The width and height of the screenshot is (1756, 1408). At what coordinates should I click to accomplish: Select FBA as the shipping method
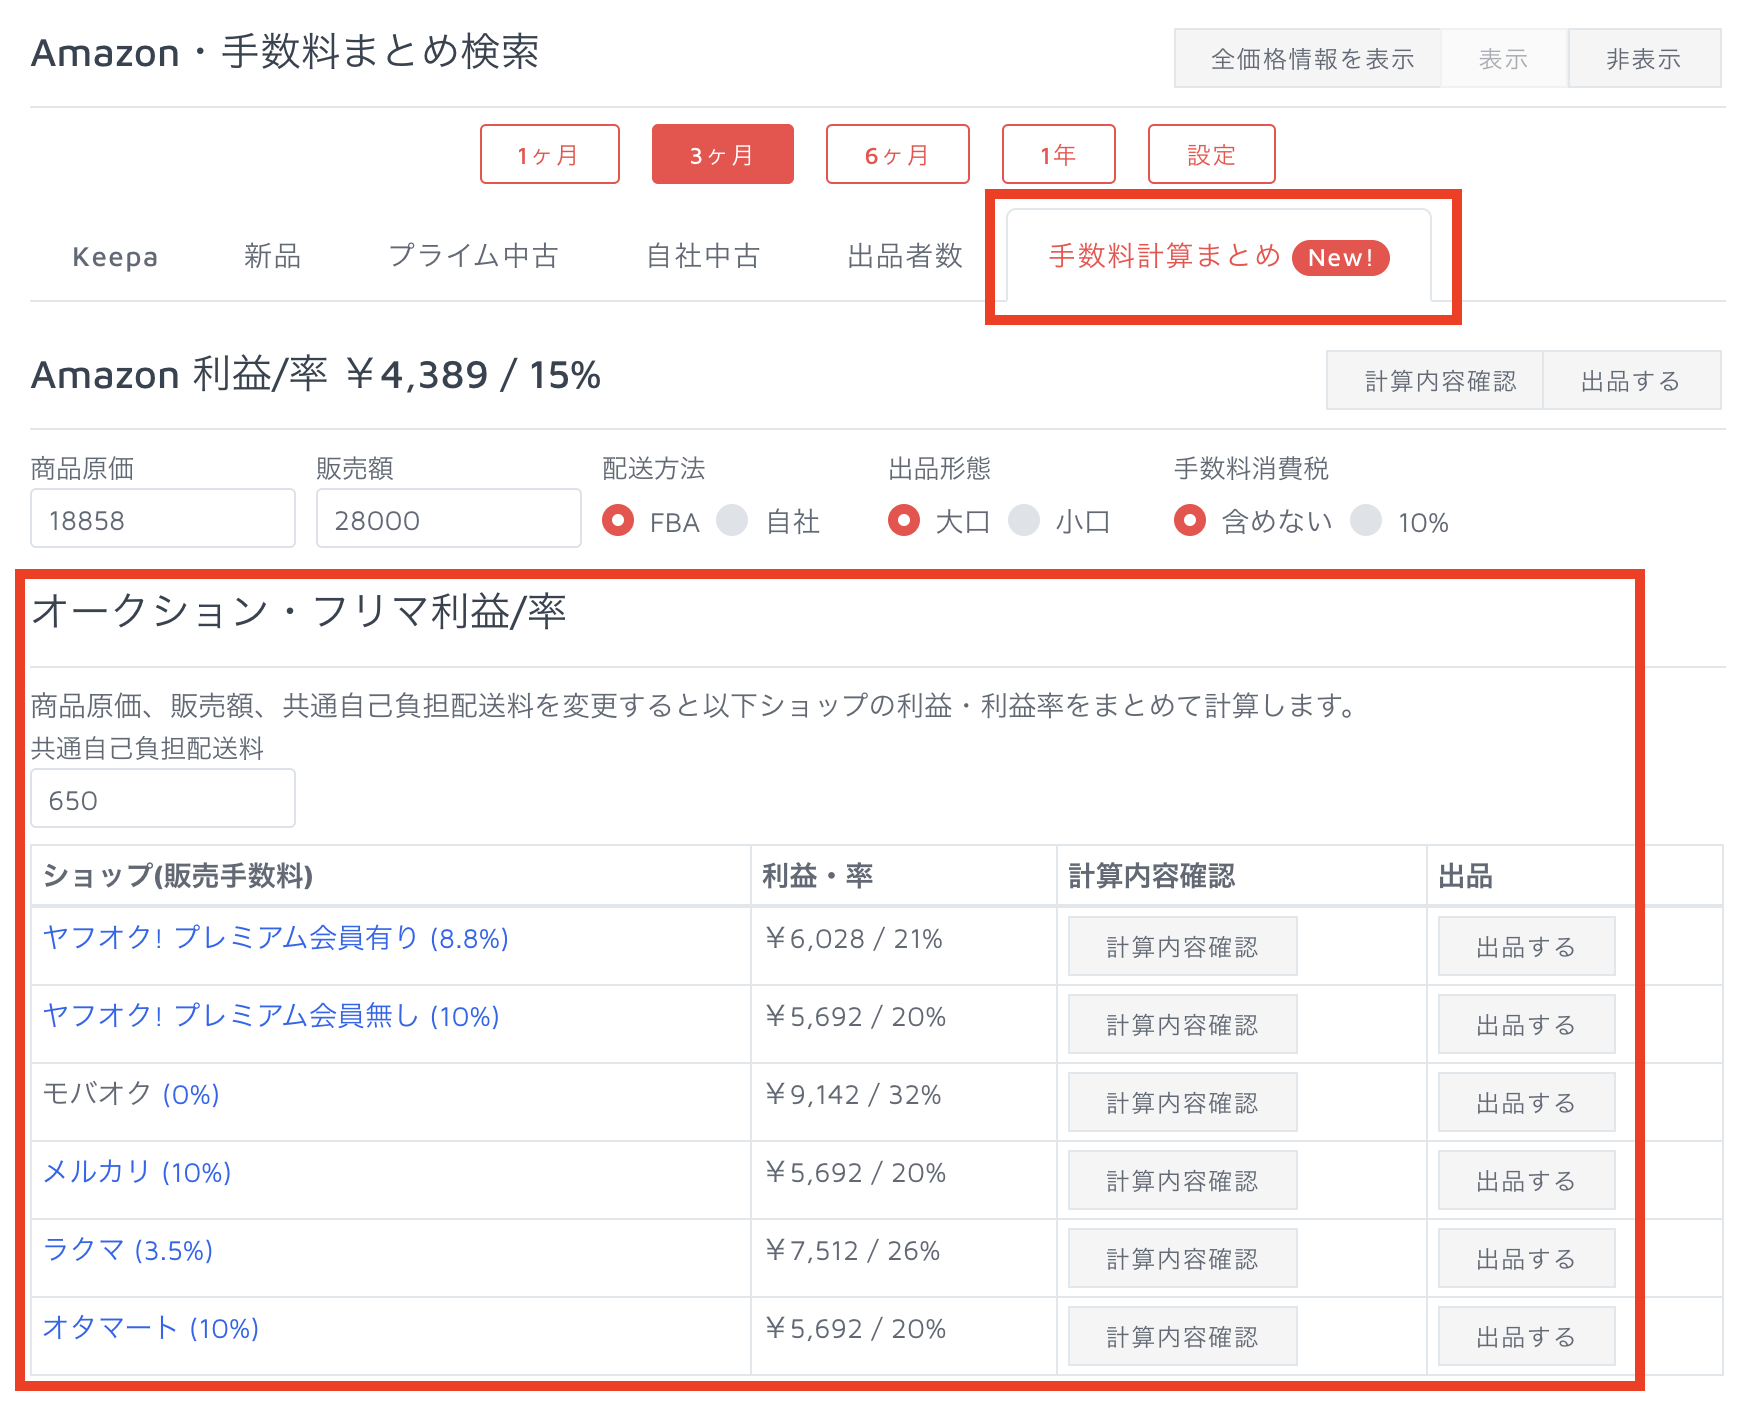[x=618, y=520]
